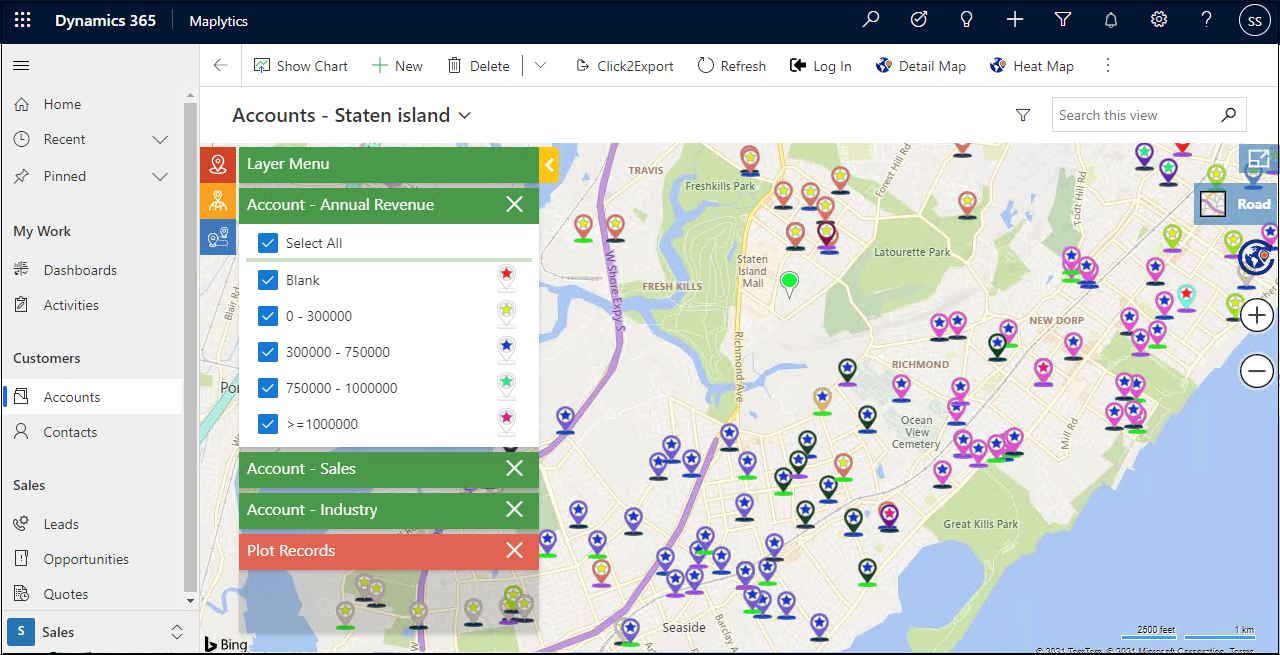Expand map to full screen
This screenshot has width=1280, height=655.
(x=1258, y=159)
